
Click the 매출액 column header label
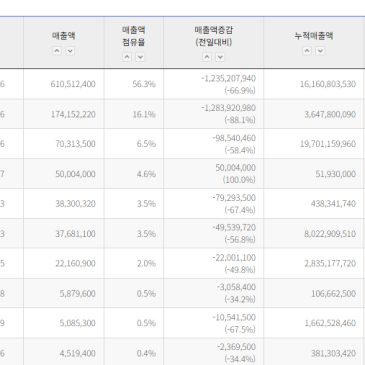click(x=64, y=36)
